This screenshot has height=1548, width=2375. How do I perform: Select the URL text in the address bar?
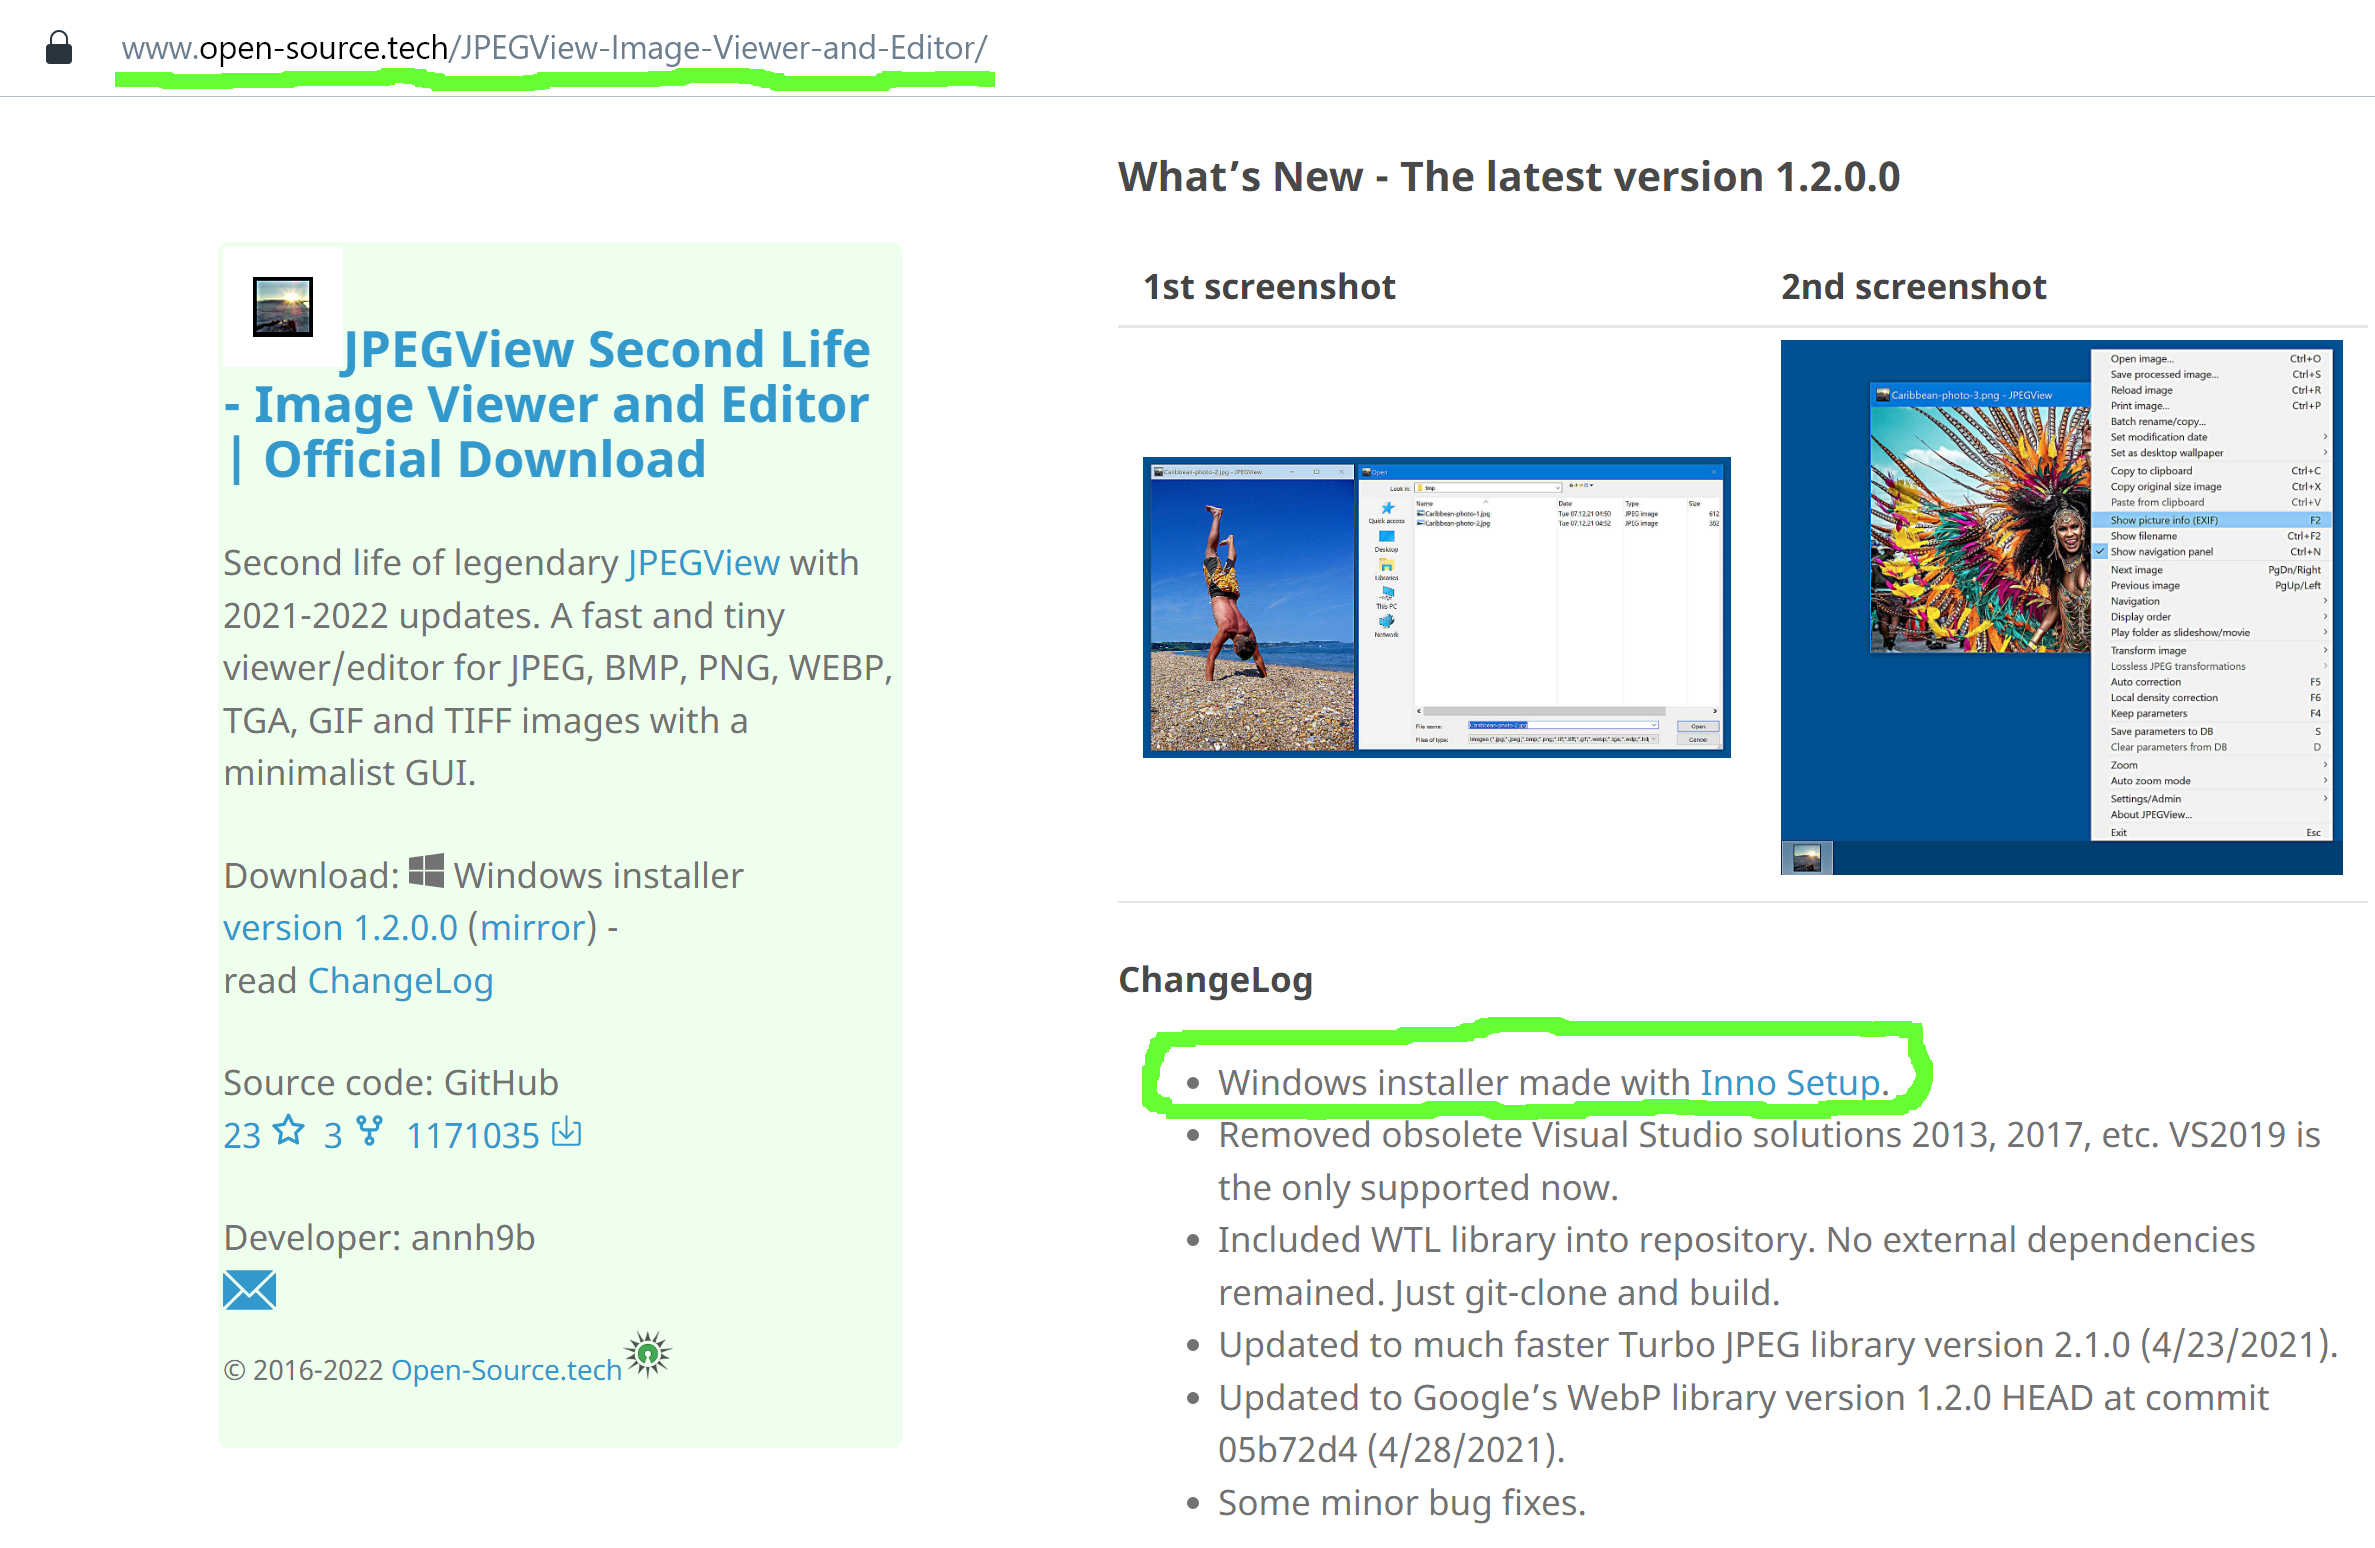point(554,47)
